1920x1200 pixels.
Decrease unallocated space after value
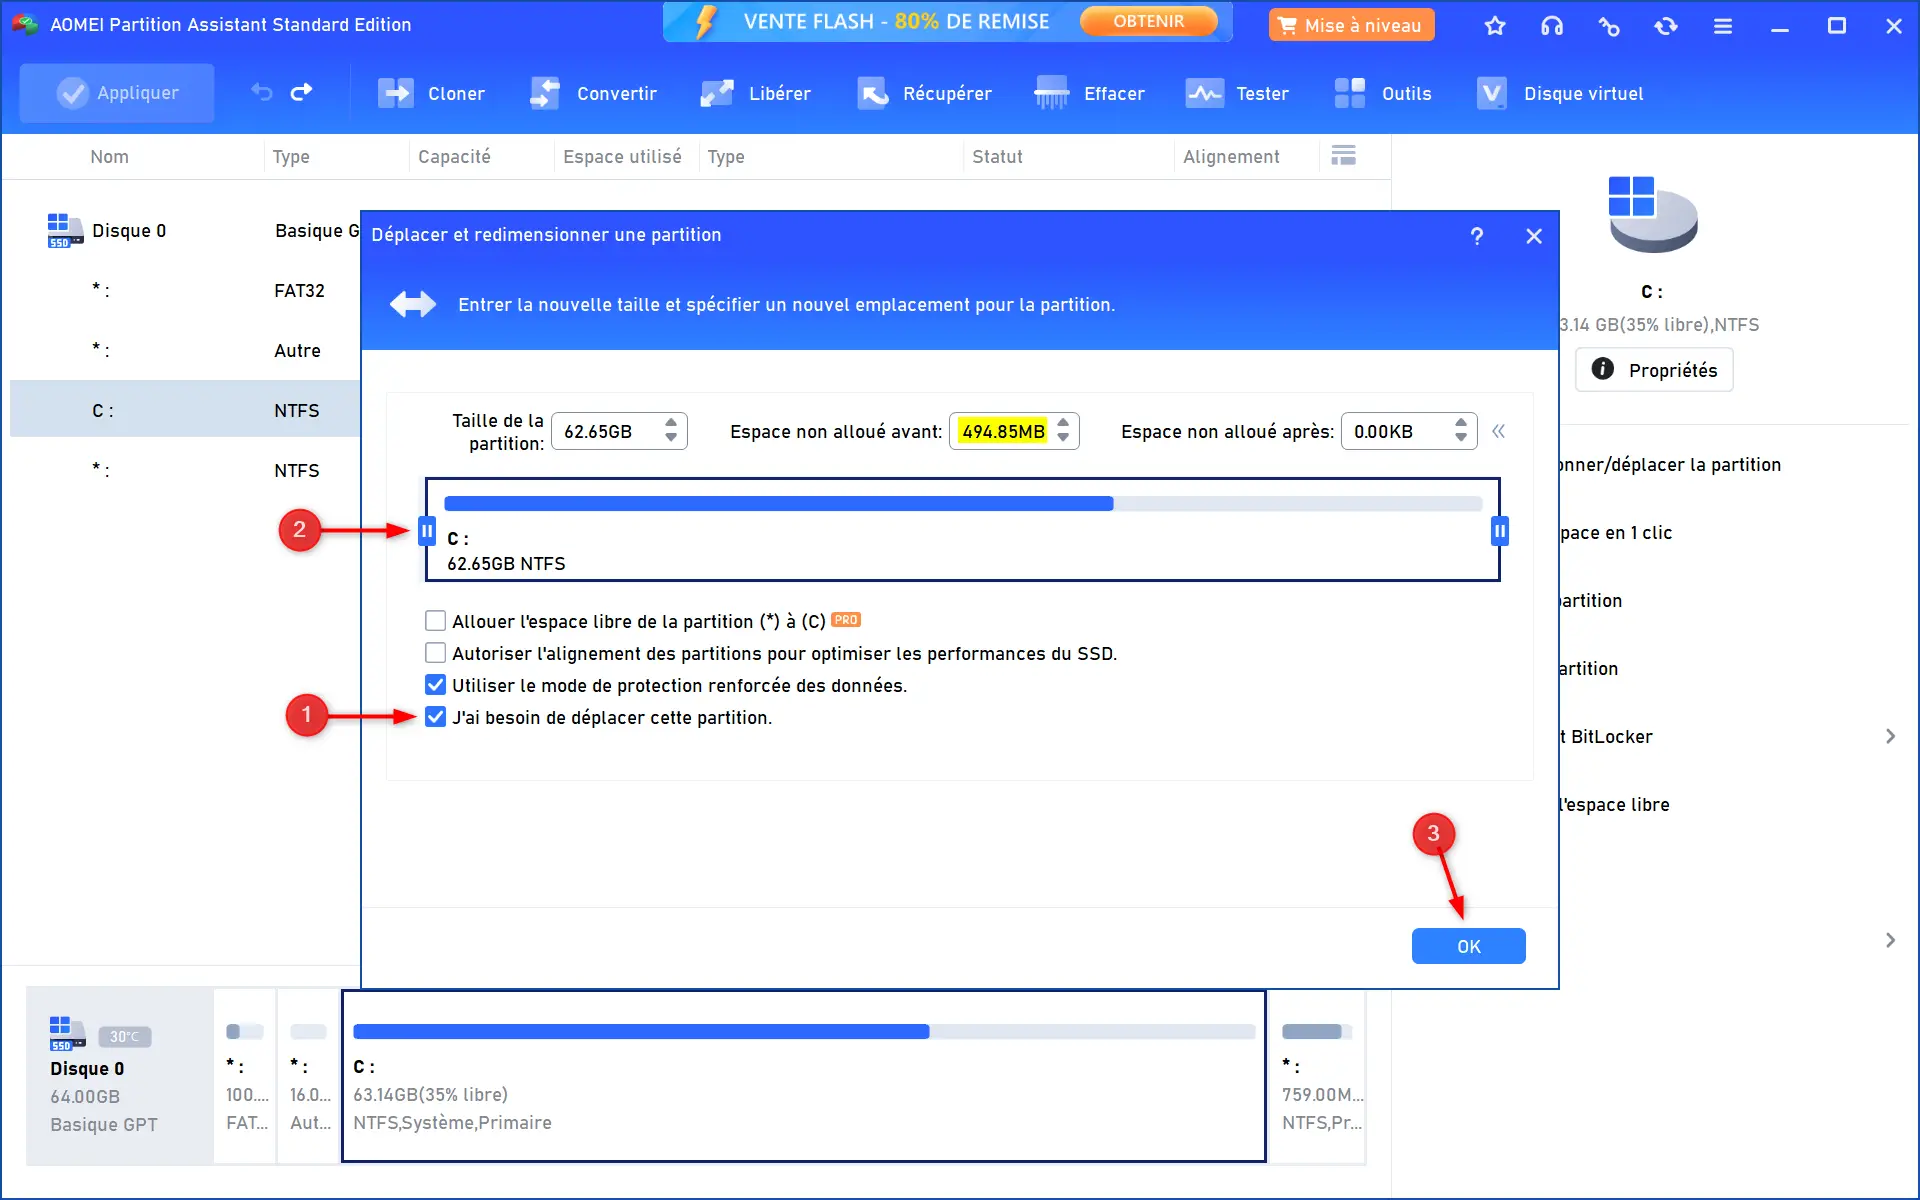pos(1461,438)
